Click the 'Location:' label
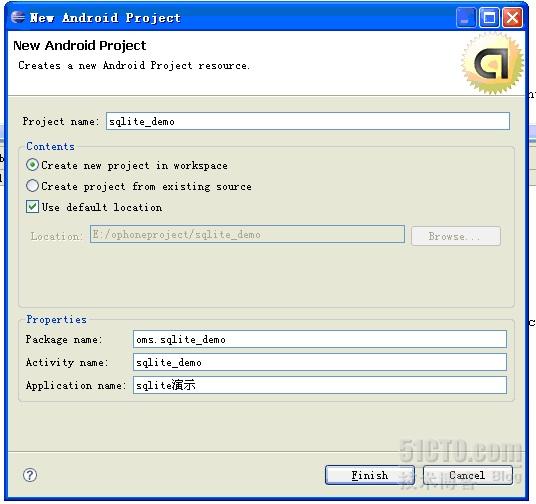Viewport: 536px width, 504px height. click(x=56, y=236)
